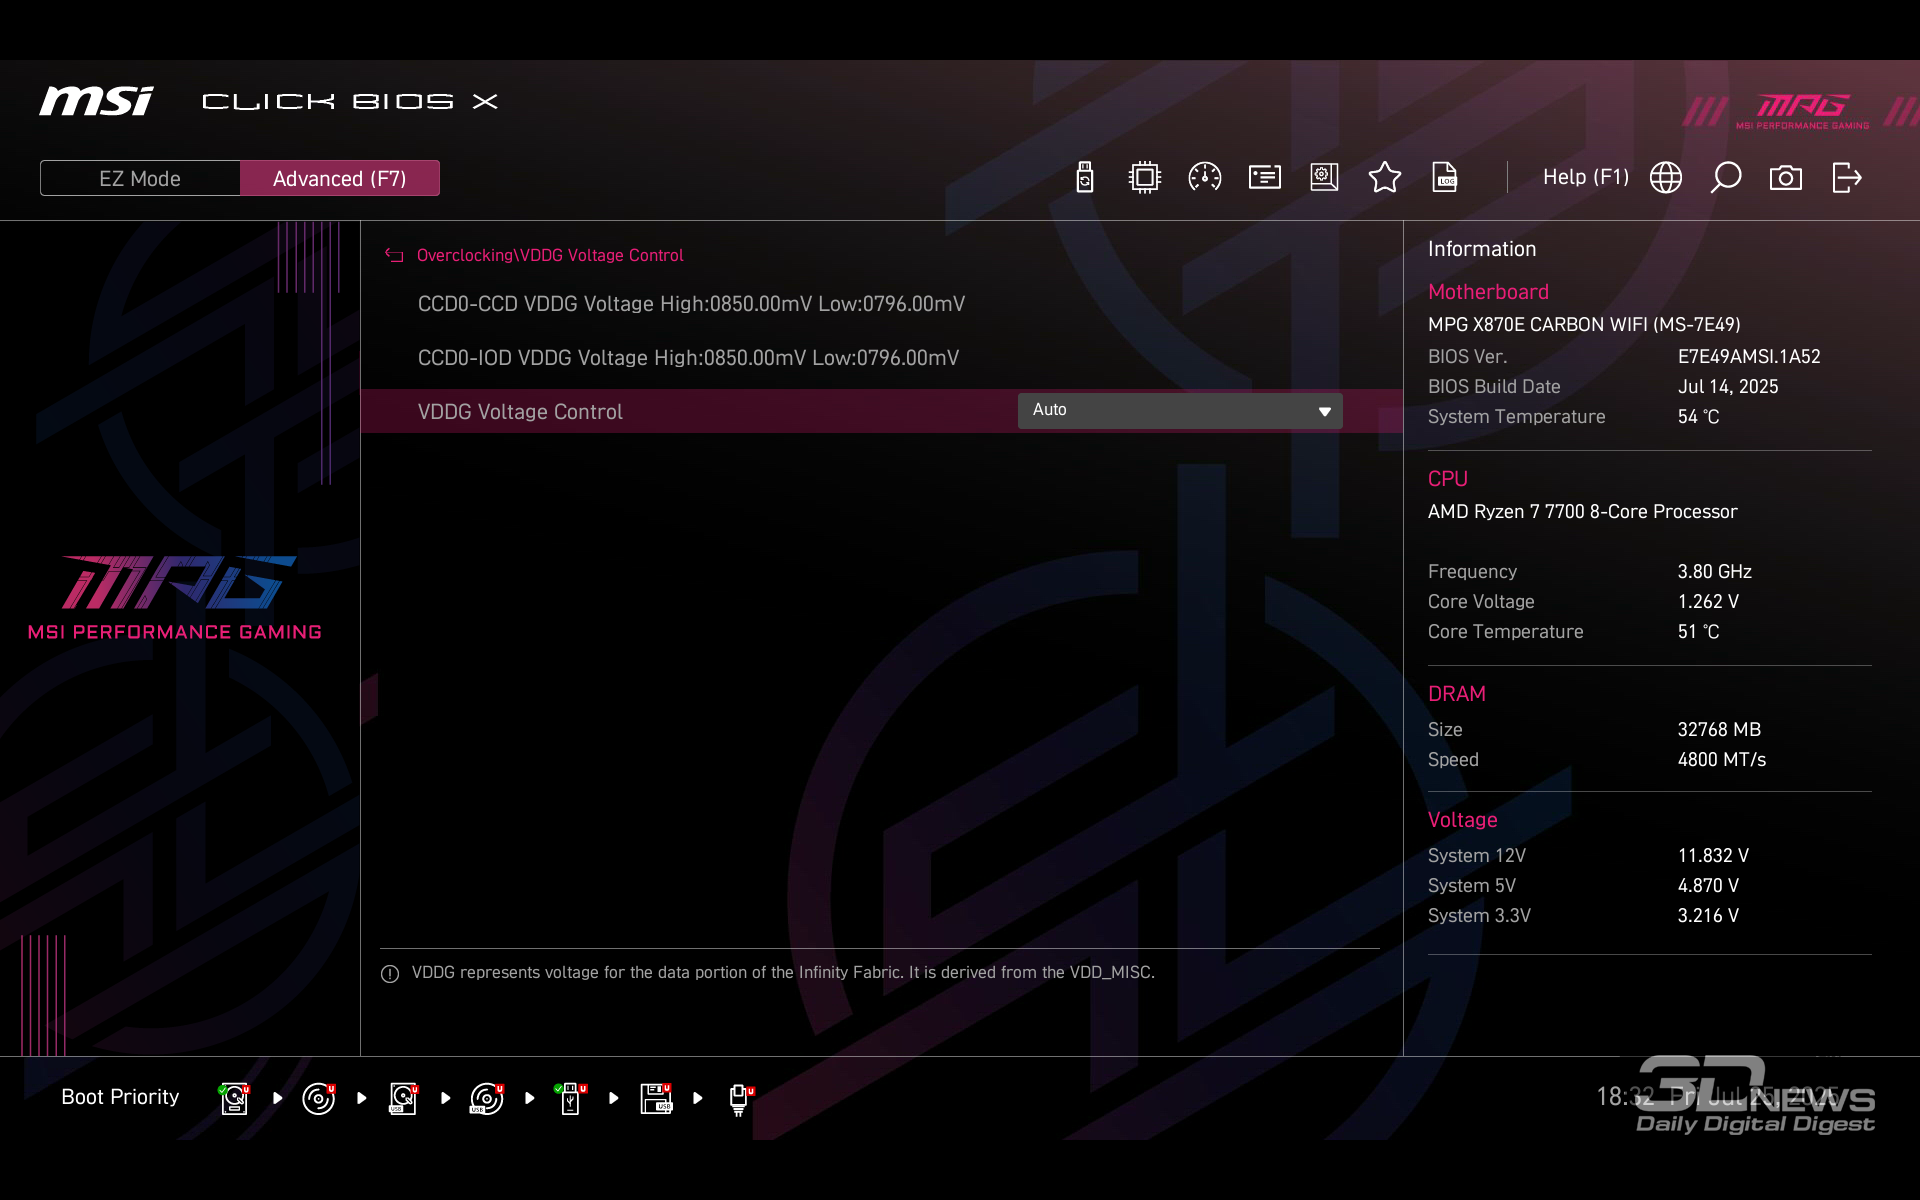Viewport: 1920px width, 1200px height.
Task: Click the VDDG help description text
Action: coord(783,973)
